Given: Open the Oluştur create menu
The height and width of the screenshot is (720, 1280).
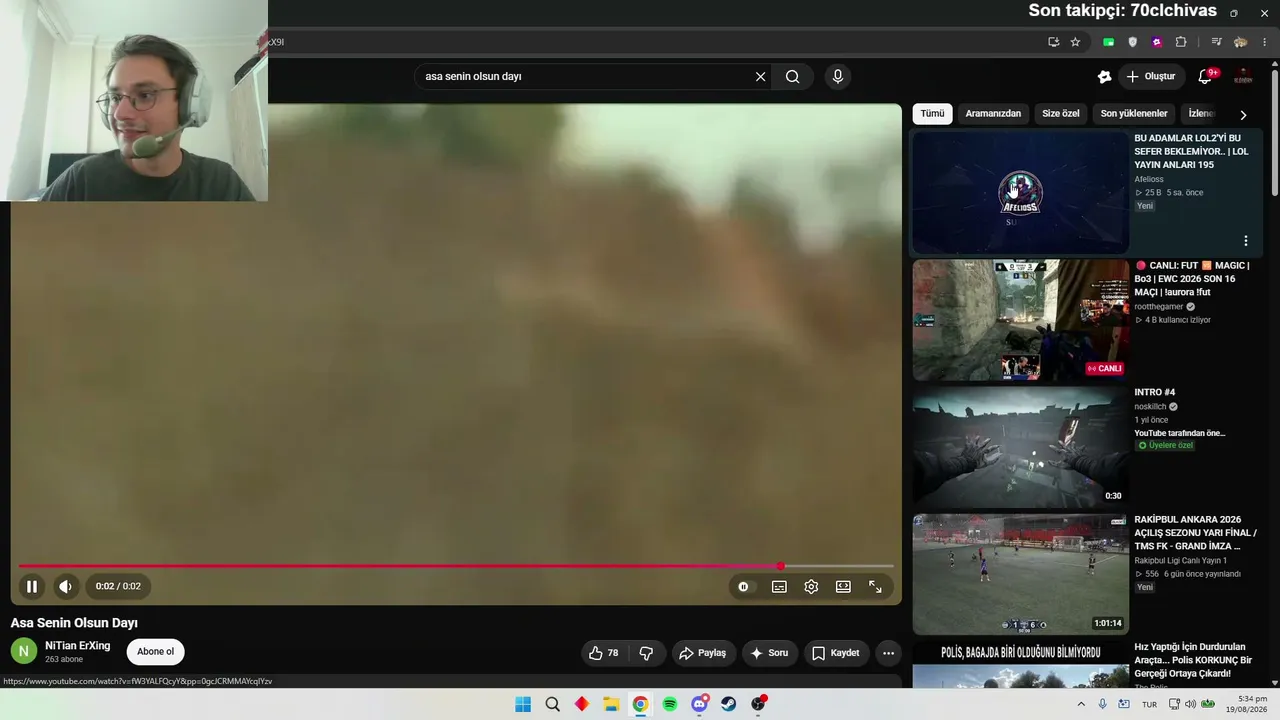Looking at the screenshot, I should pos(1150,76).
